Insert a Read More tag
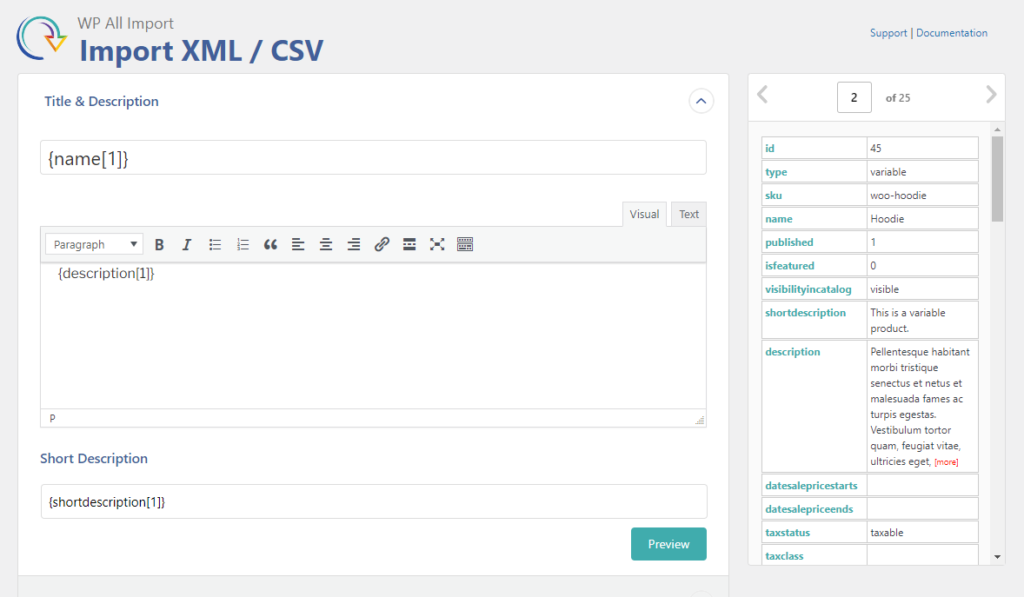The image size is (1024, 597). pyautogui.click(x=409, y=244)
